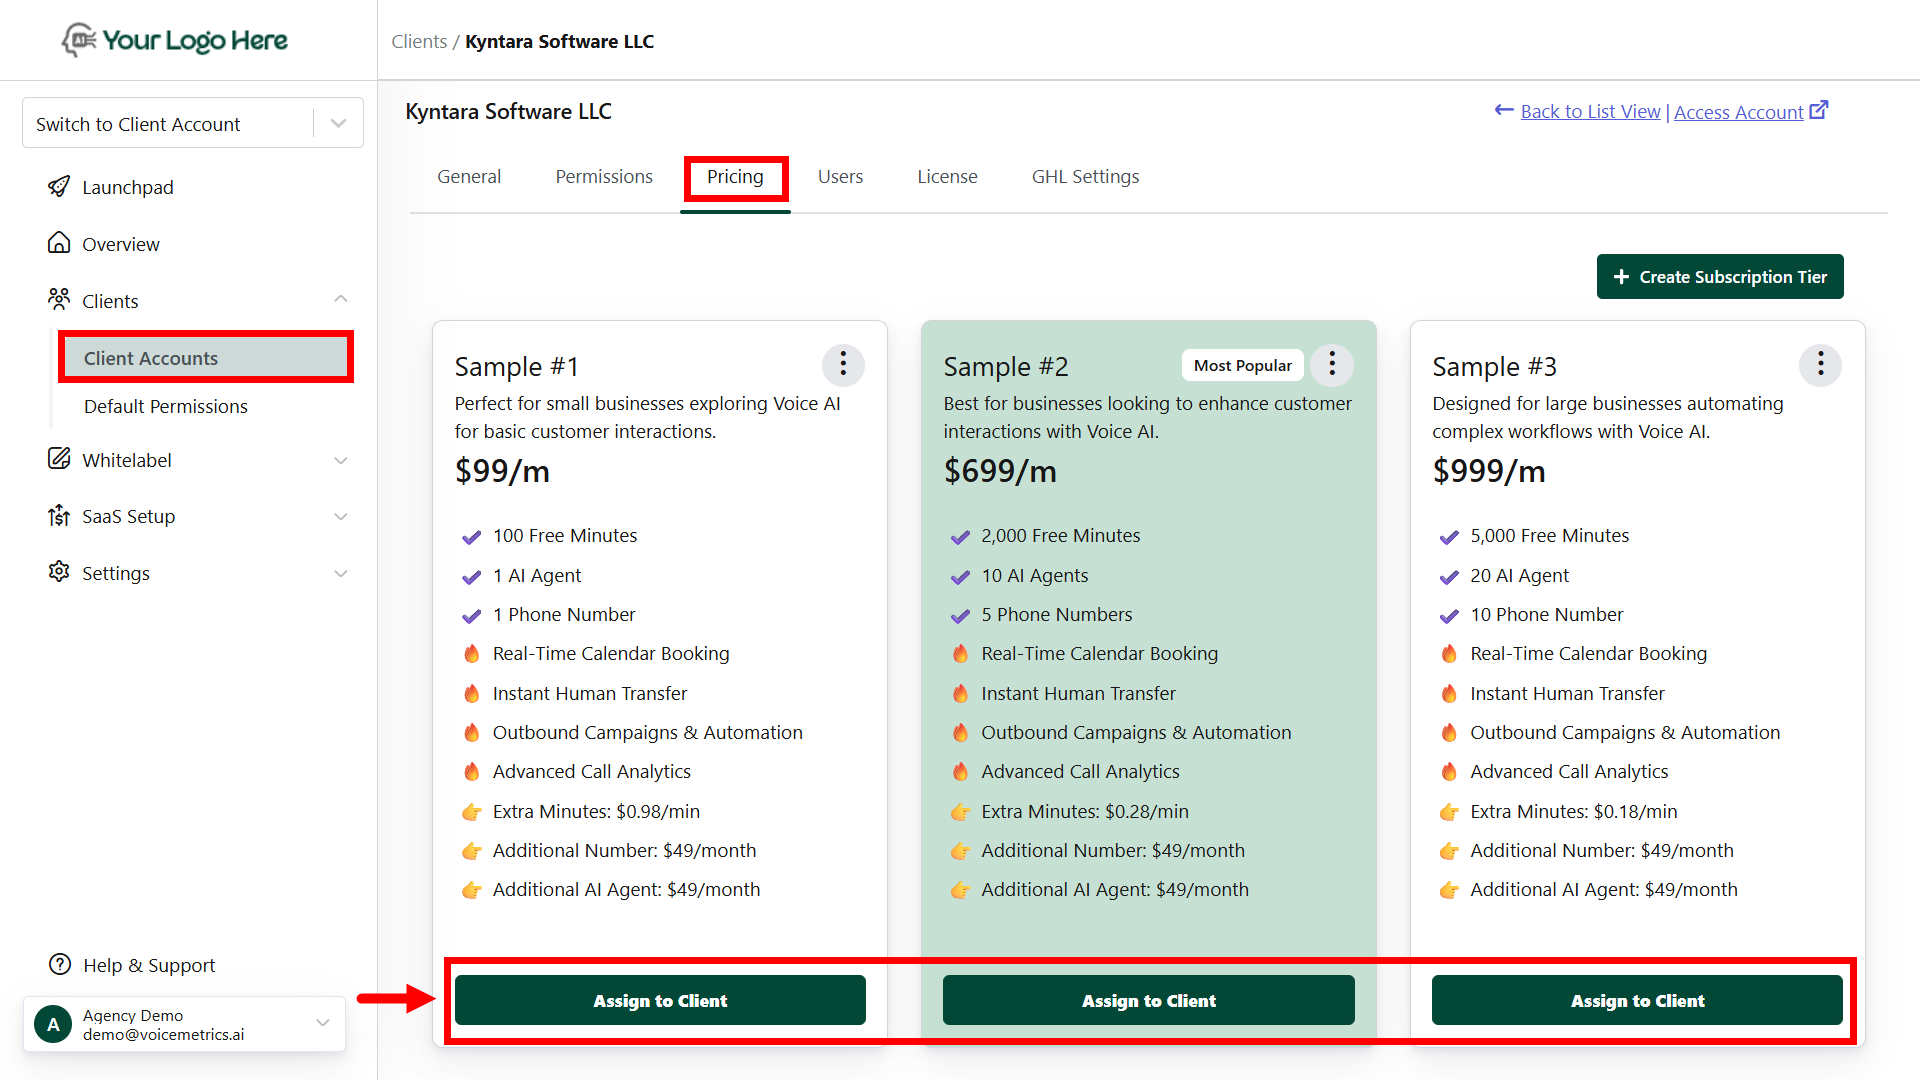Click Create Subscription Tier button
The image size is (1920, 1080).
1720,277
